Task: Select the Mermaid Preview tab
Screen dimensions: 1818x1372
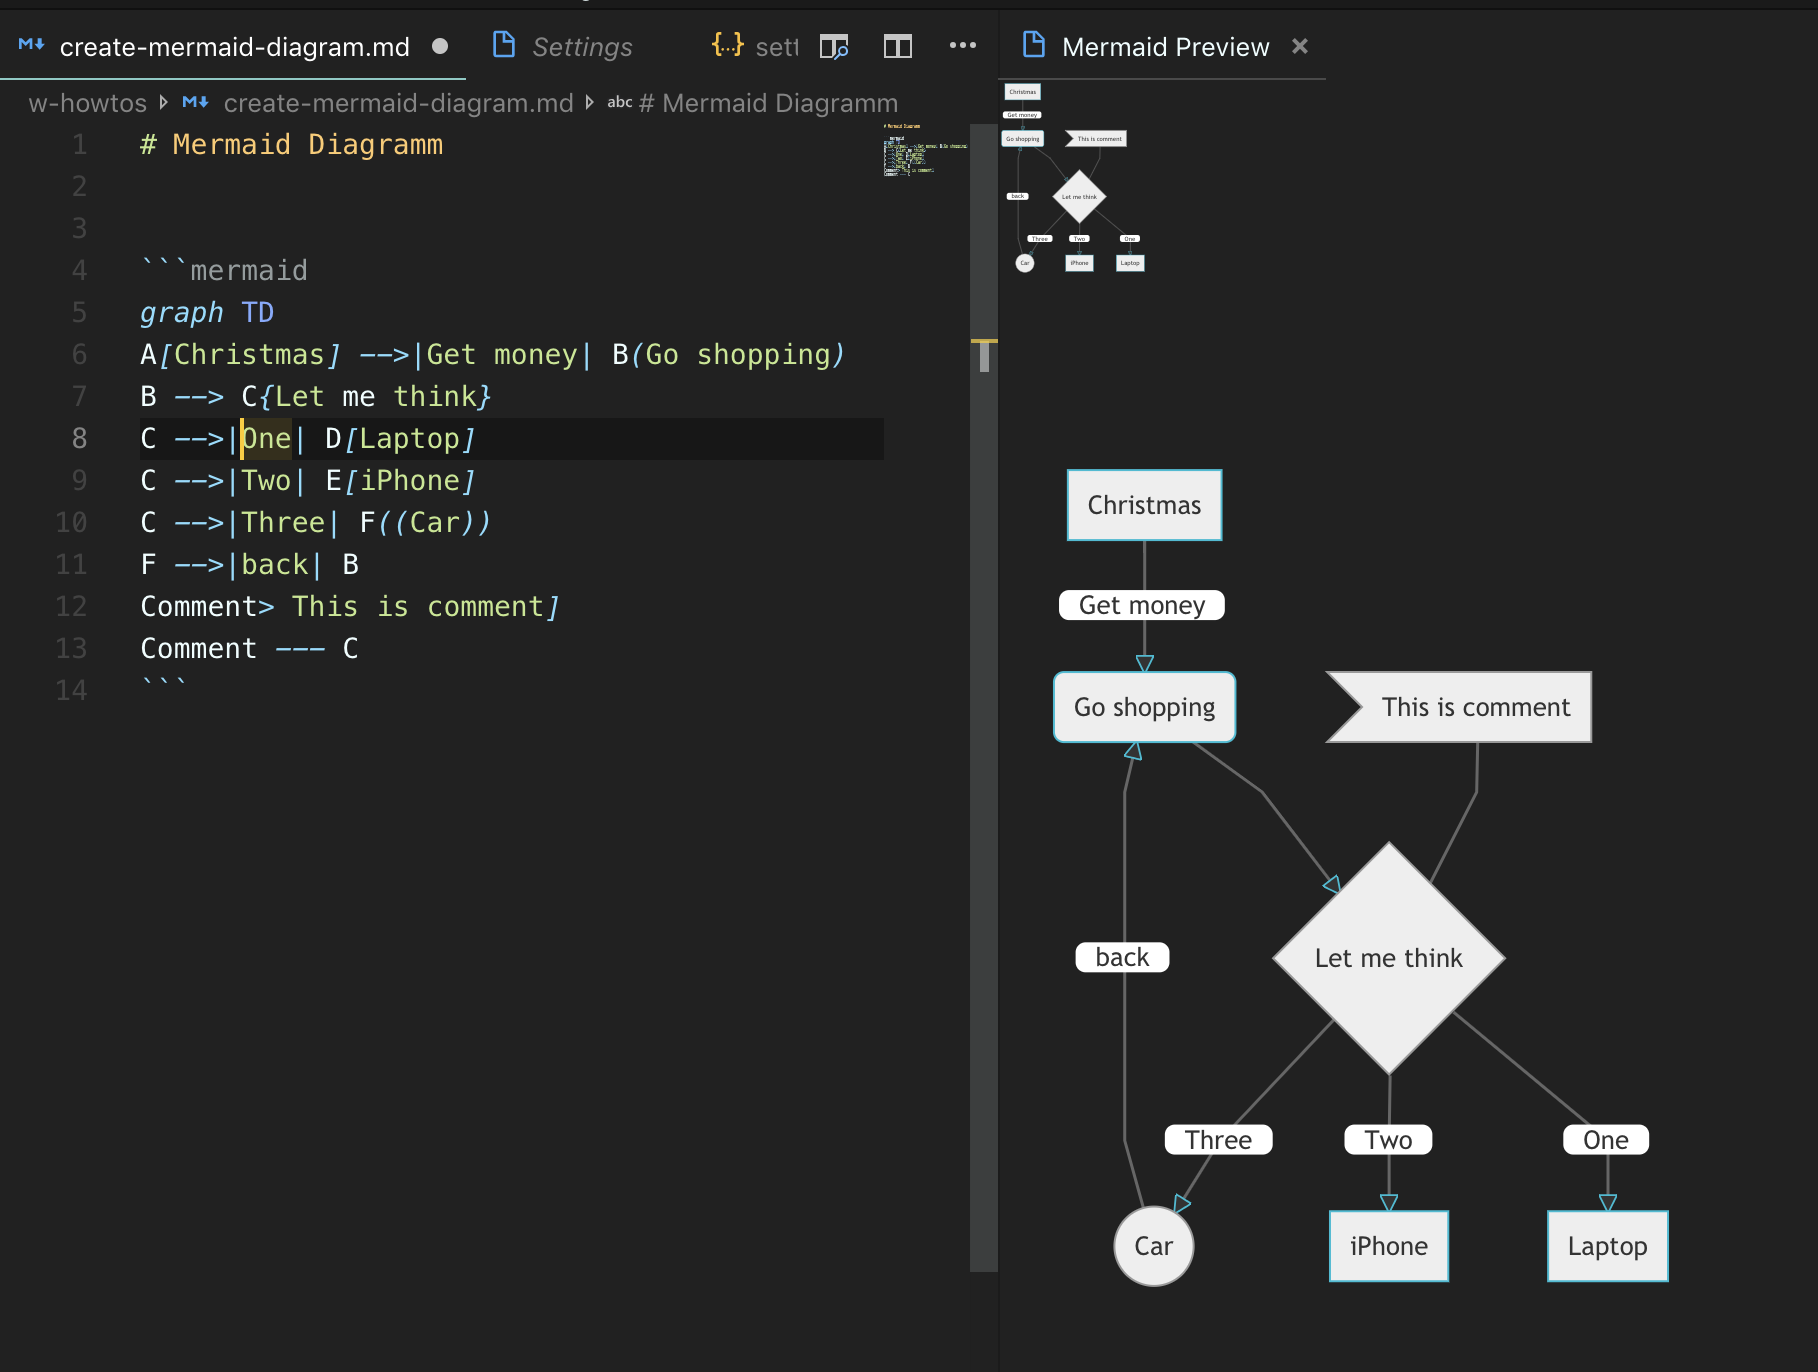Action: tap(1165, 47)
